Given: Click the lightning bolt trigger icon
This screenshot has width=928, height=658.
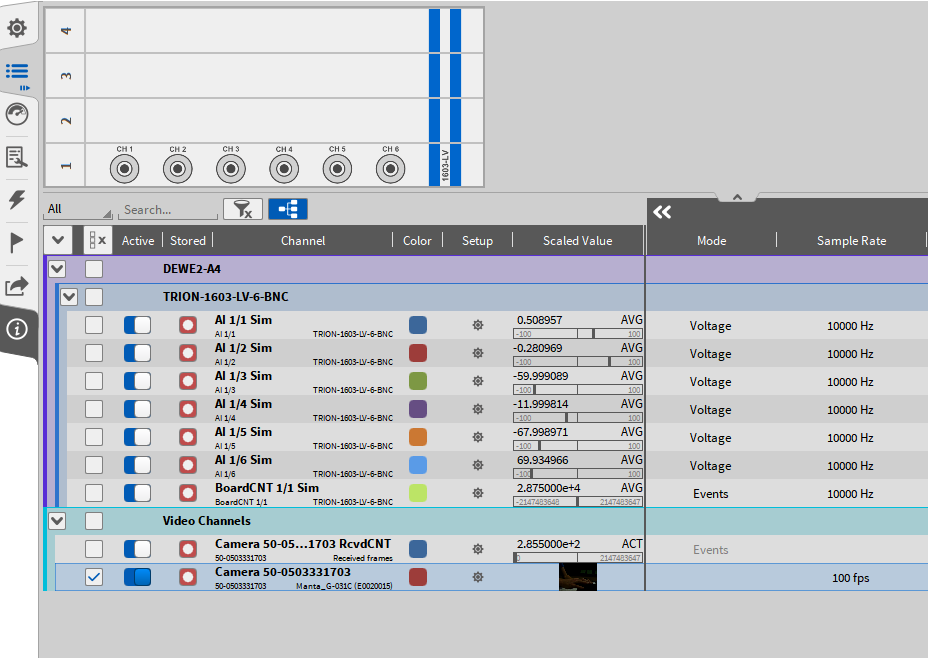Looking at the screenshot, I should 17,200.
